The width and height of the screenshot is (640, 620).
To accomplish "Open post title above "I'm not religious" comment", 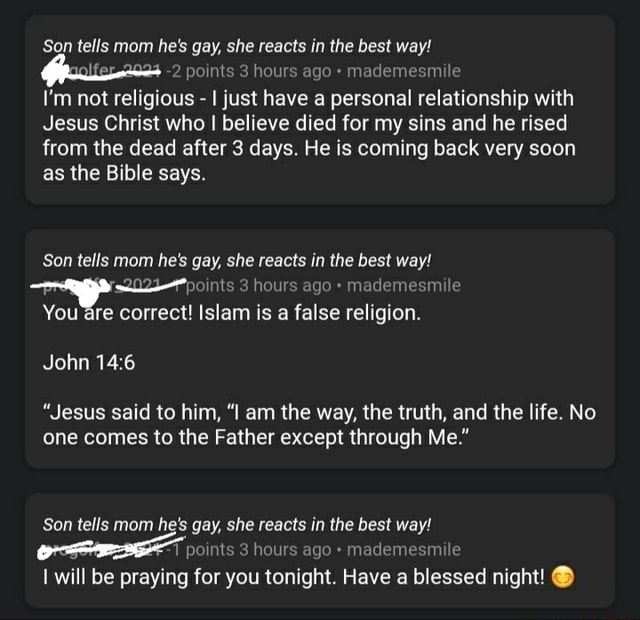I will point(237,46).
